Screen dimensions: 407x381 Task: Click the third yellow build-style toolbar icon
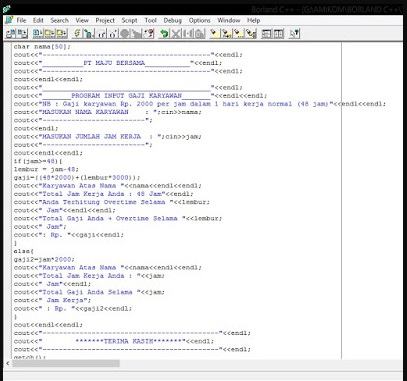coord(238,33)
